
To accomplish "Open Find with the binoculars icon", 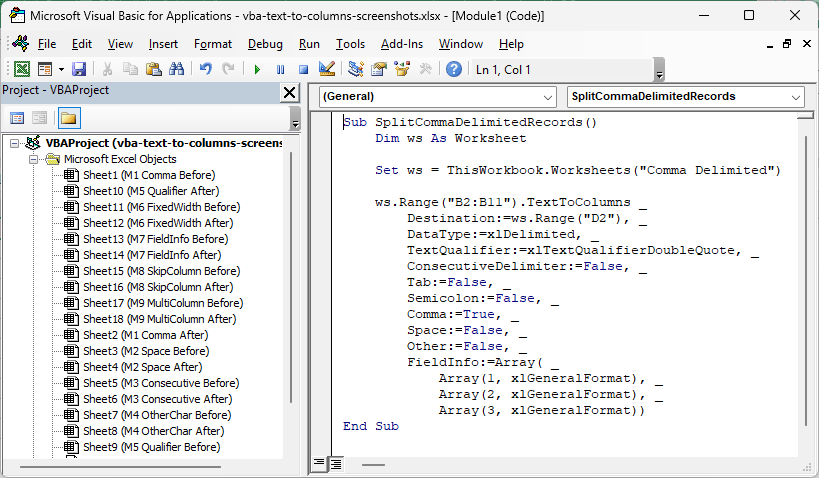I will point(177,69).
